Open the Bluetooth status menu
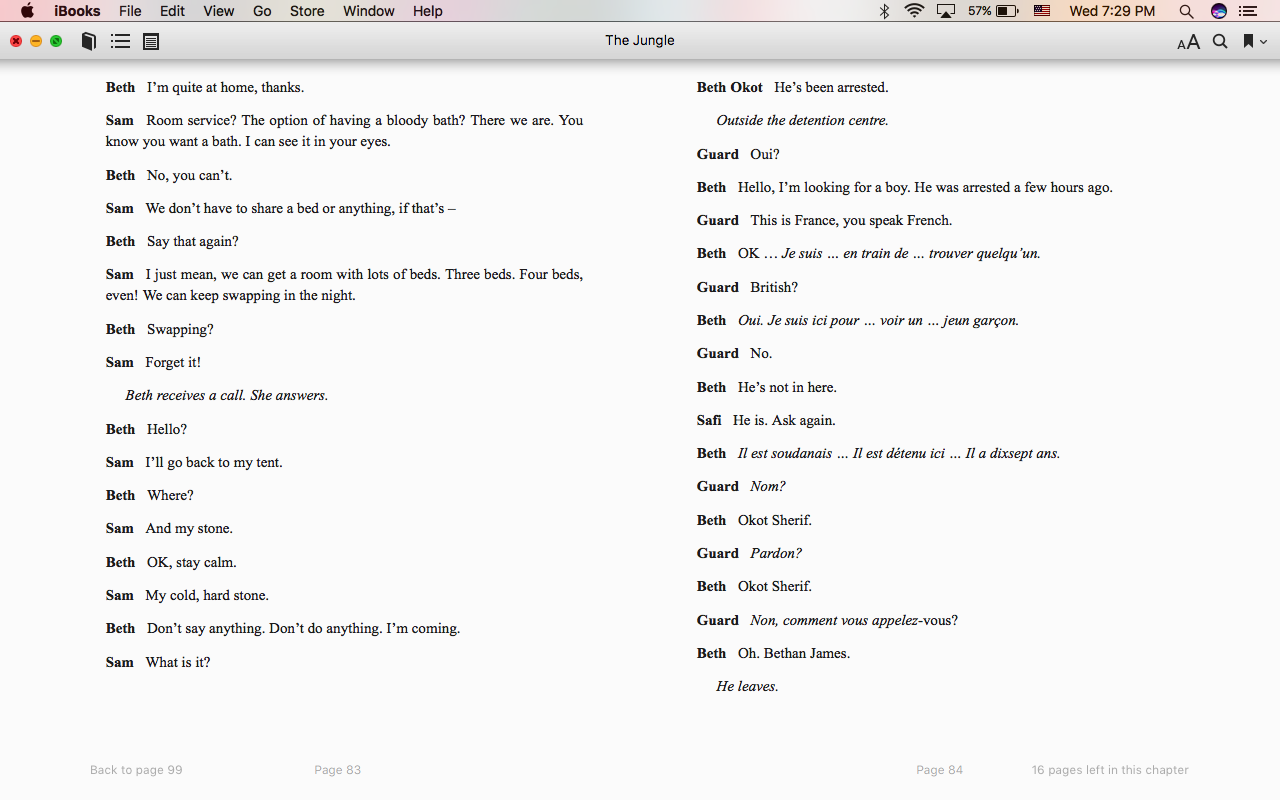 point(884,11)
